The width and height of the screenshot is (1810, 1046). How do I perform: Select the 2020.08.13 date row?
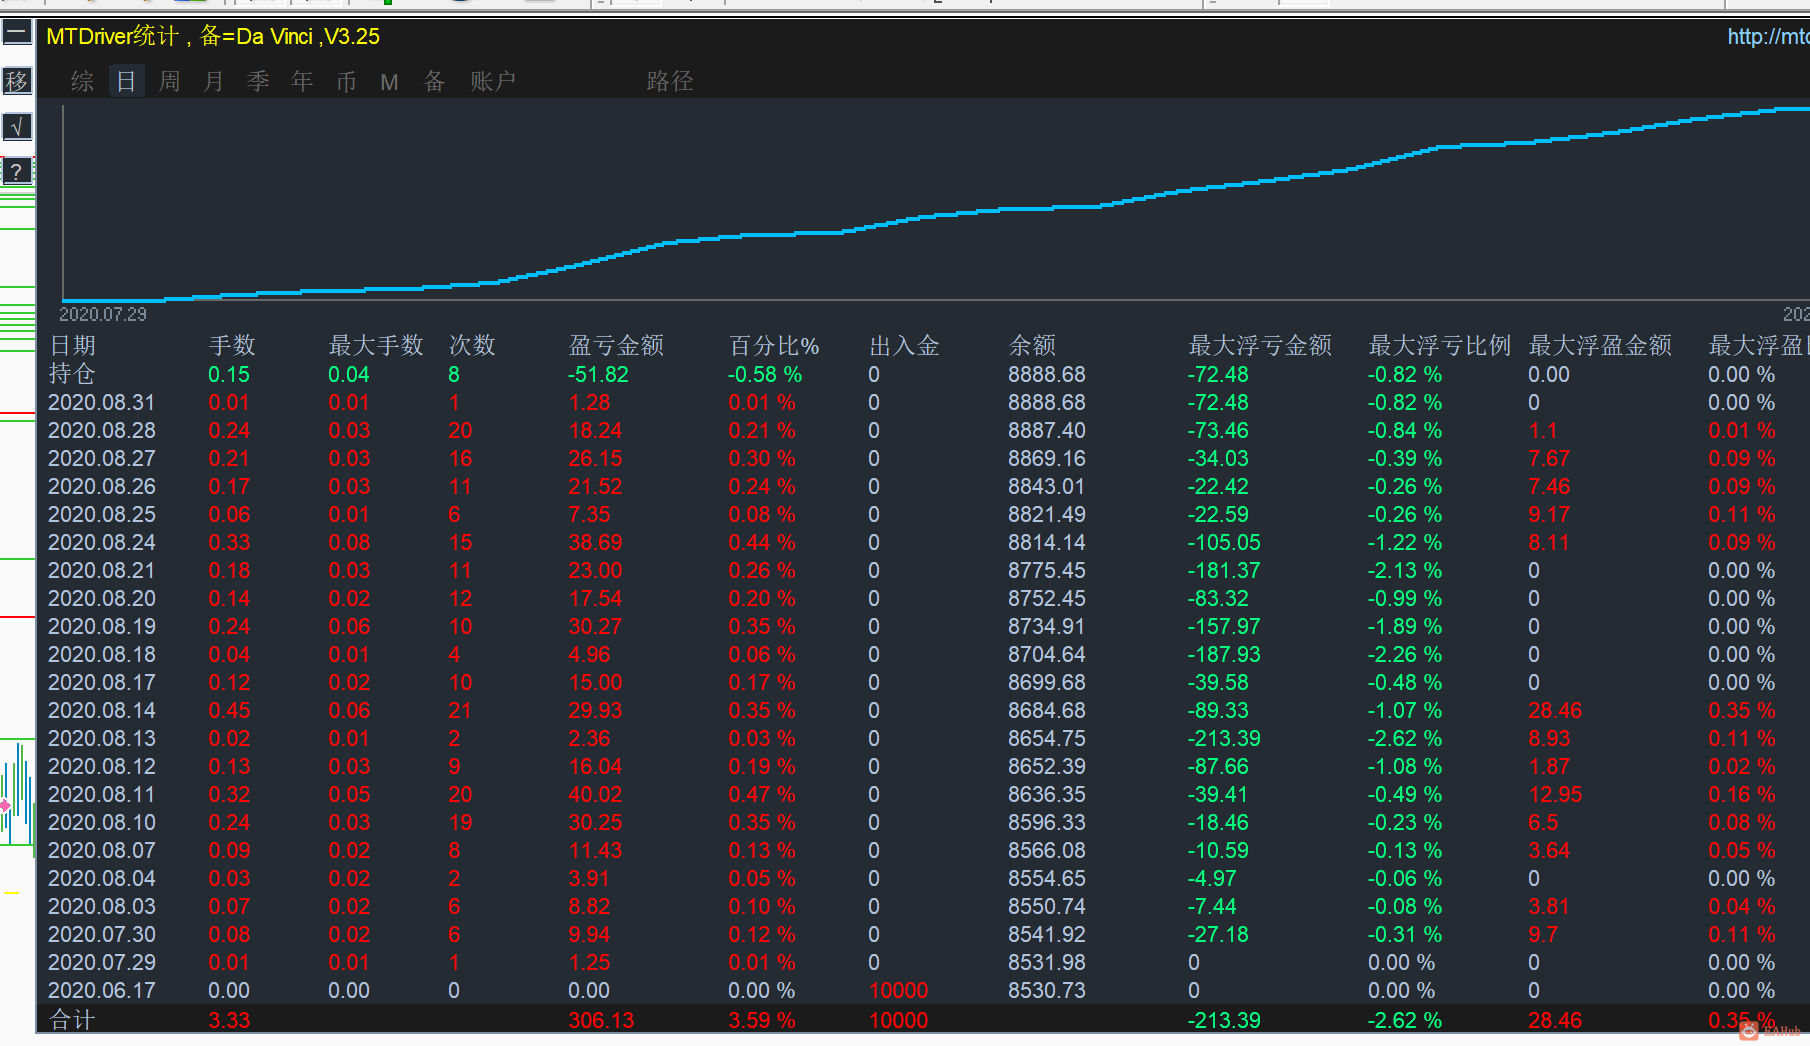click(102, 738)
